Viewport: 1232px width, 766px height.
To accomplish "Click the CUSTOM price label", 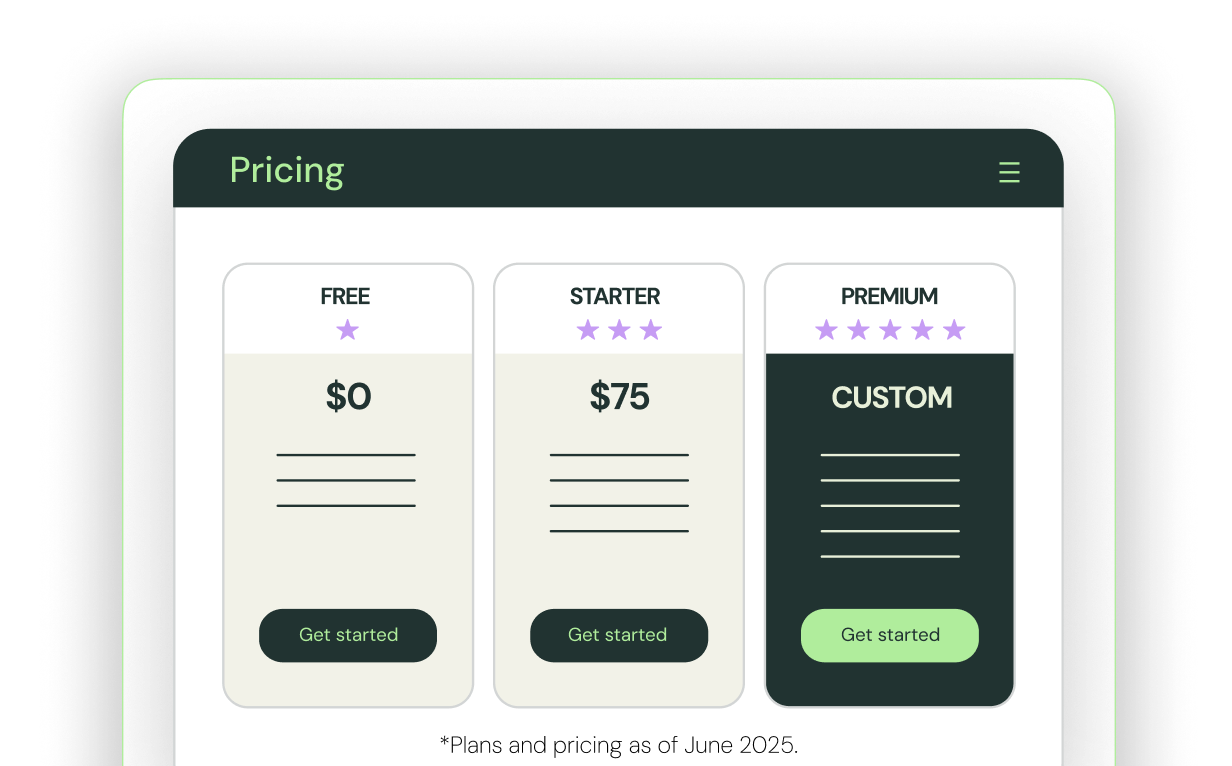I will coord(892,397).
